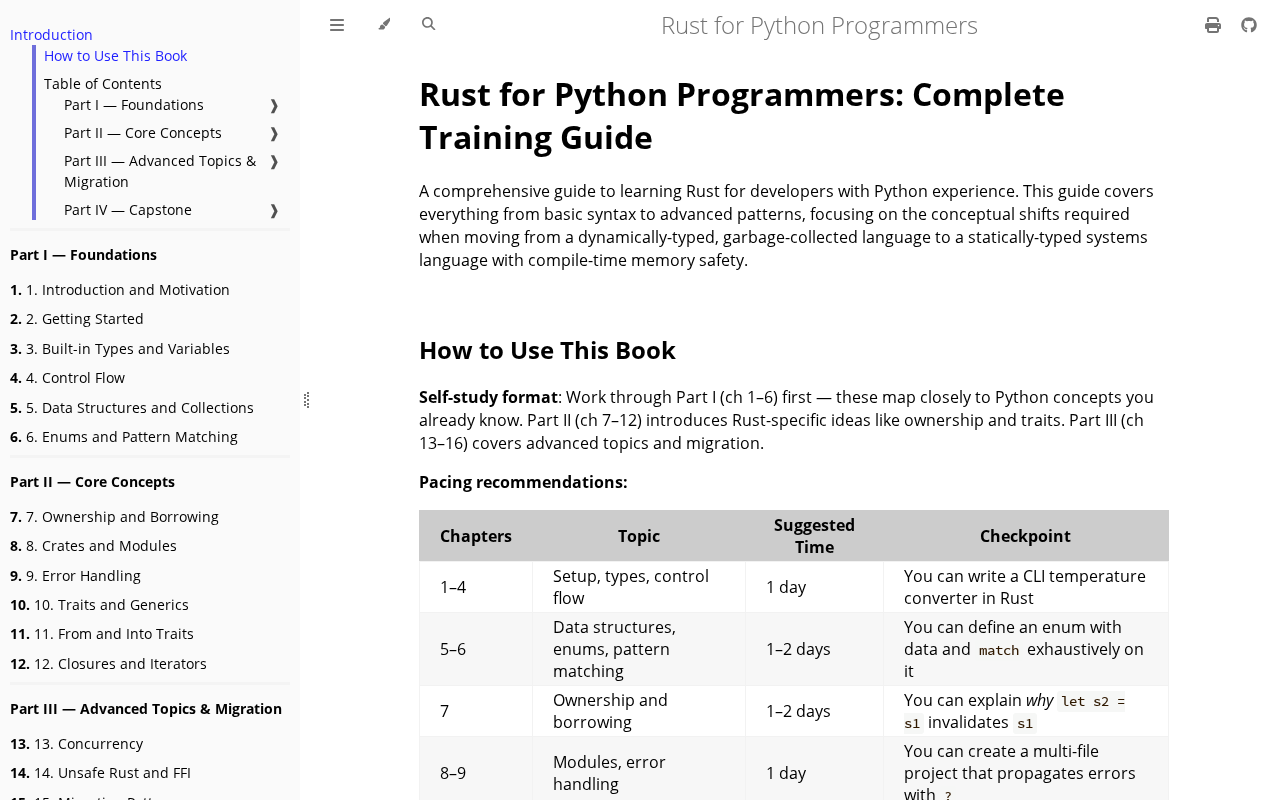This screenshot has width=1280, height=800.
Task: Go to How to Use This Book section
Action: click(x=115, y=56)
